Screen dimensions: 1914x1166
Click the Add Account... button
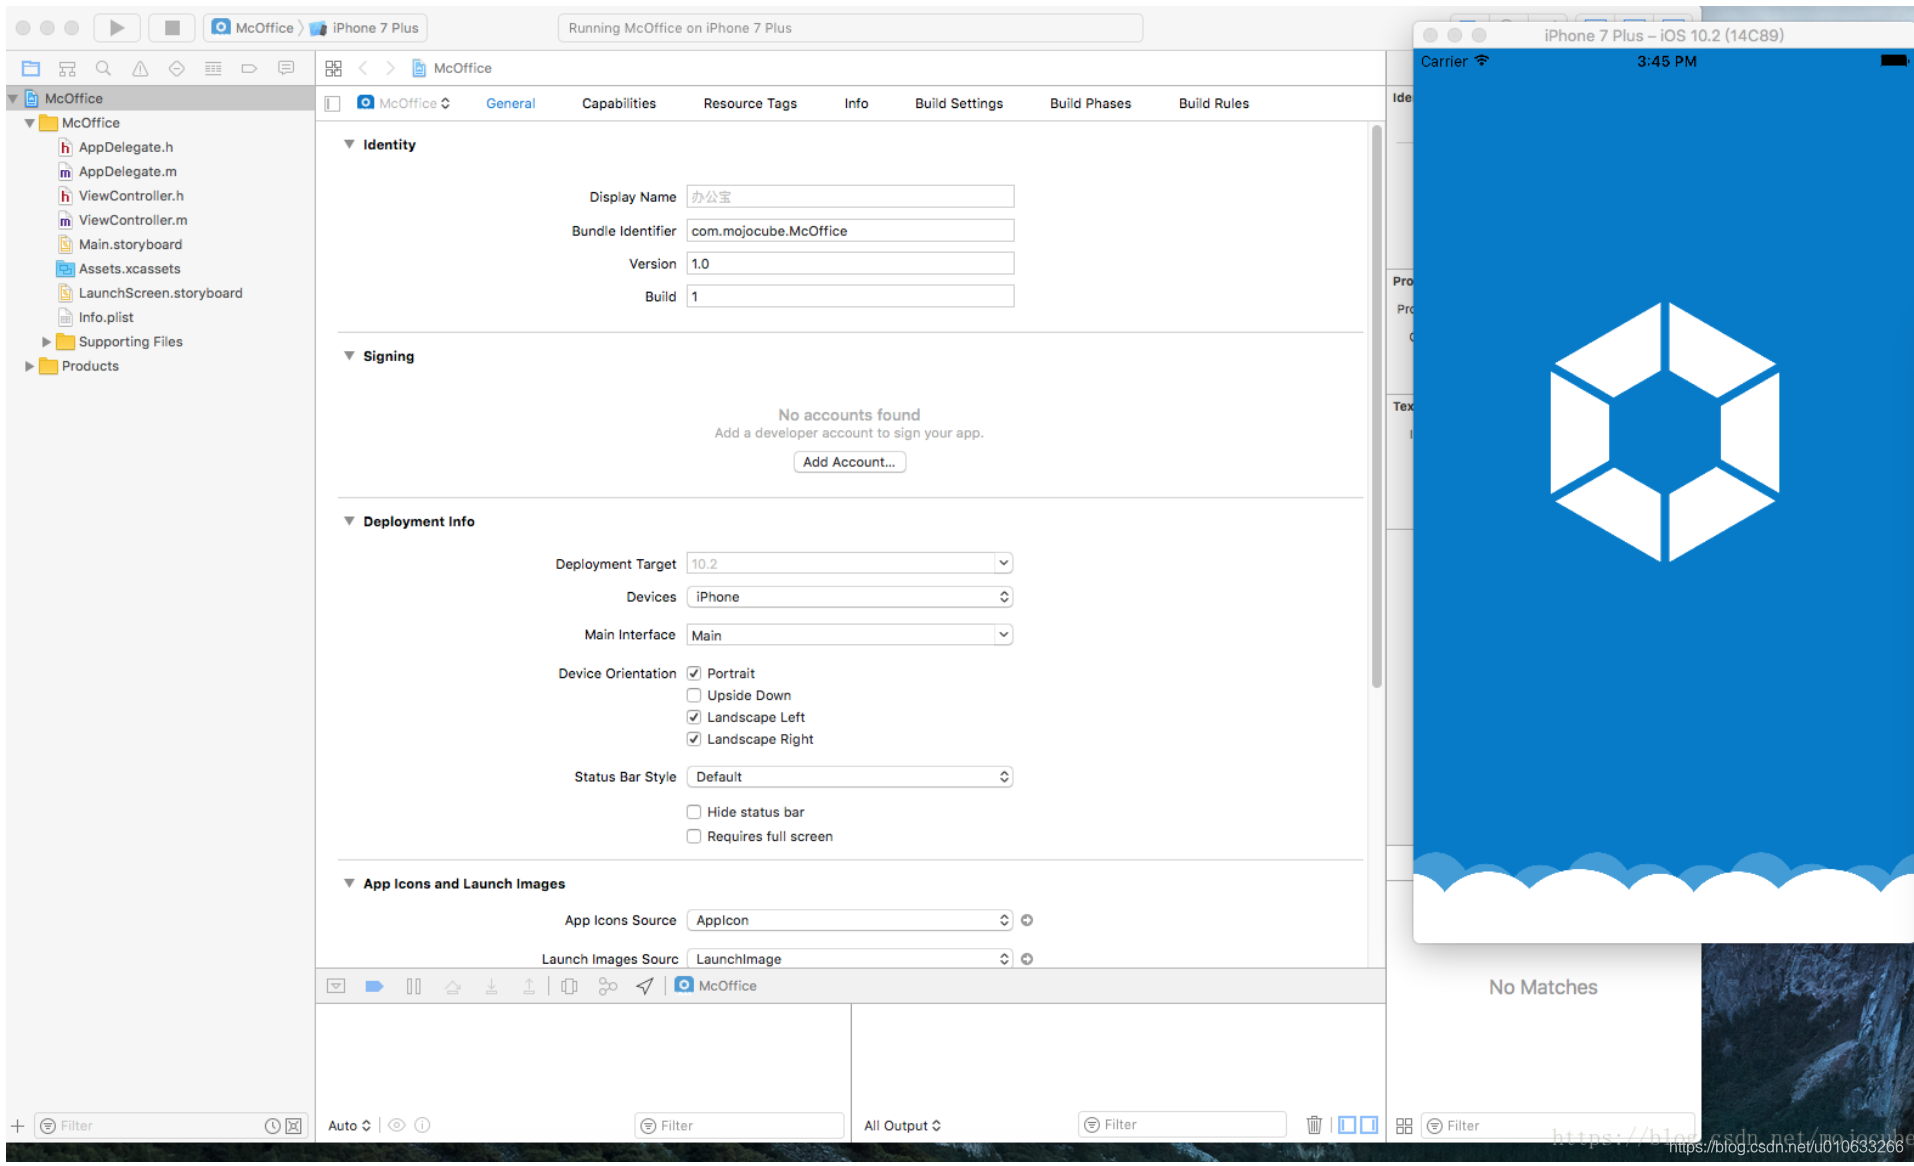pos(850,462)
